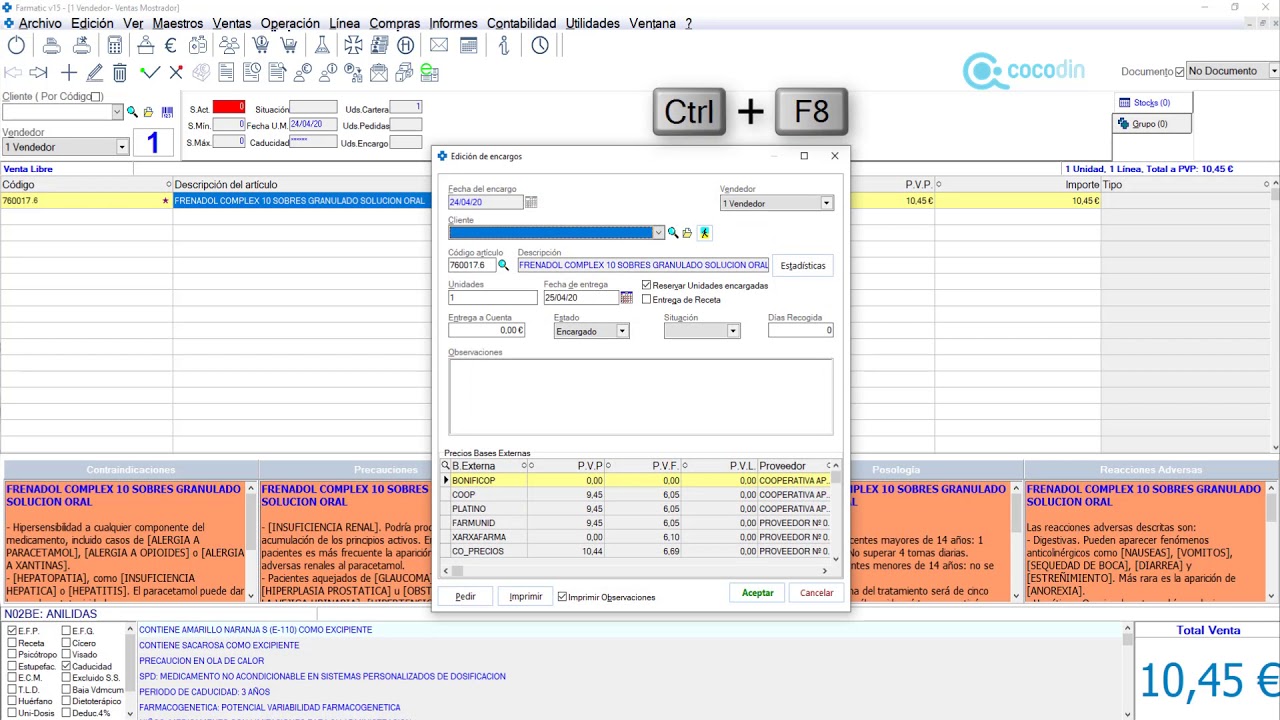Open the Ventas menu
The width and height of the screenshot is (1280, 720).
[232, 23]
